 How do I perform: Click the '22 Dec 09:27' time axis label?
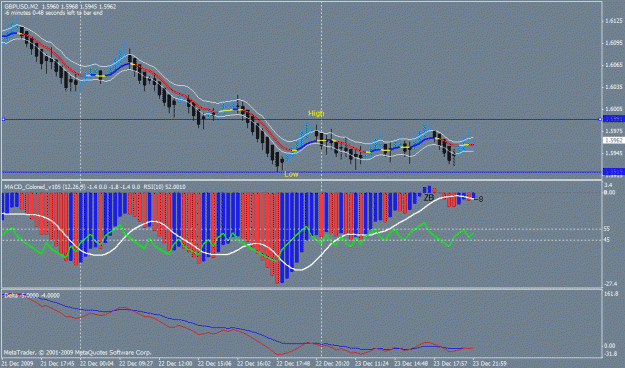(x=136, y=364)
